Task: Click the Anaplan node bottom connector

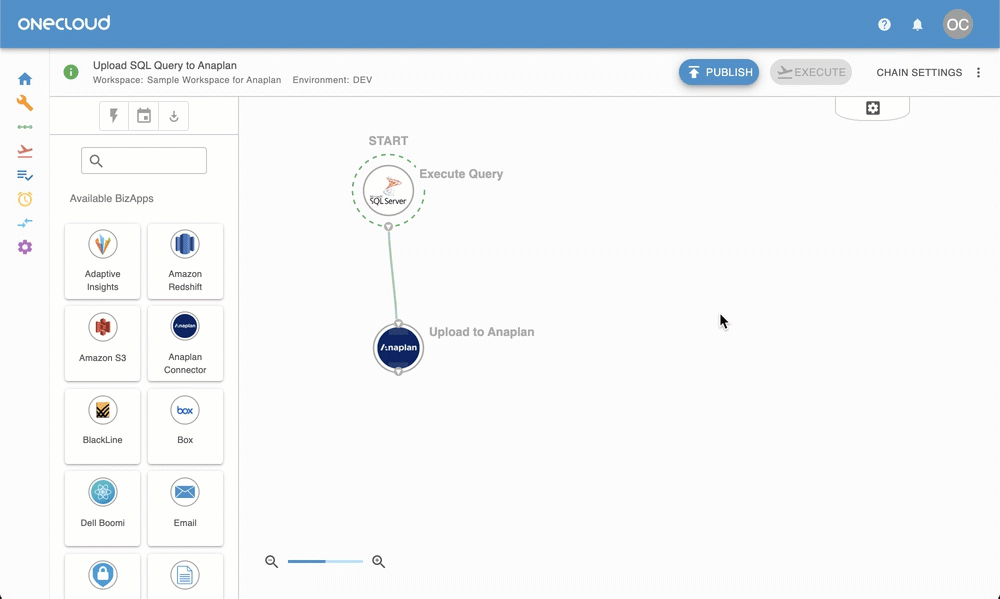Action: (x=398, y=371)
